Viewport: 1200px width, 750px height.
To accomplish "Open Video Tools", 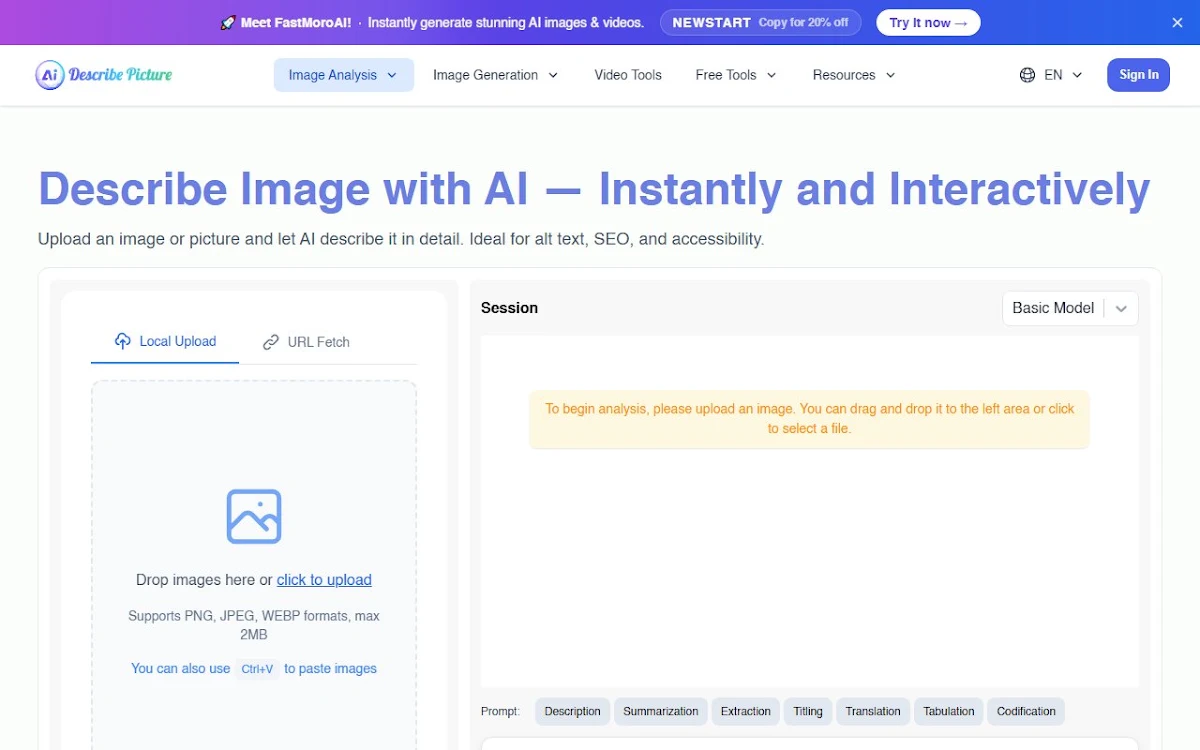I will click(x=628, y=75).
